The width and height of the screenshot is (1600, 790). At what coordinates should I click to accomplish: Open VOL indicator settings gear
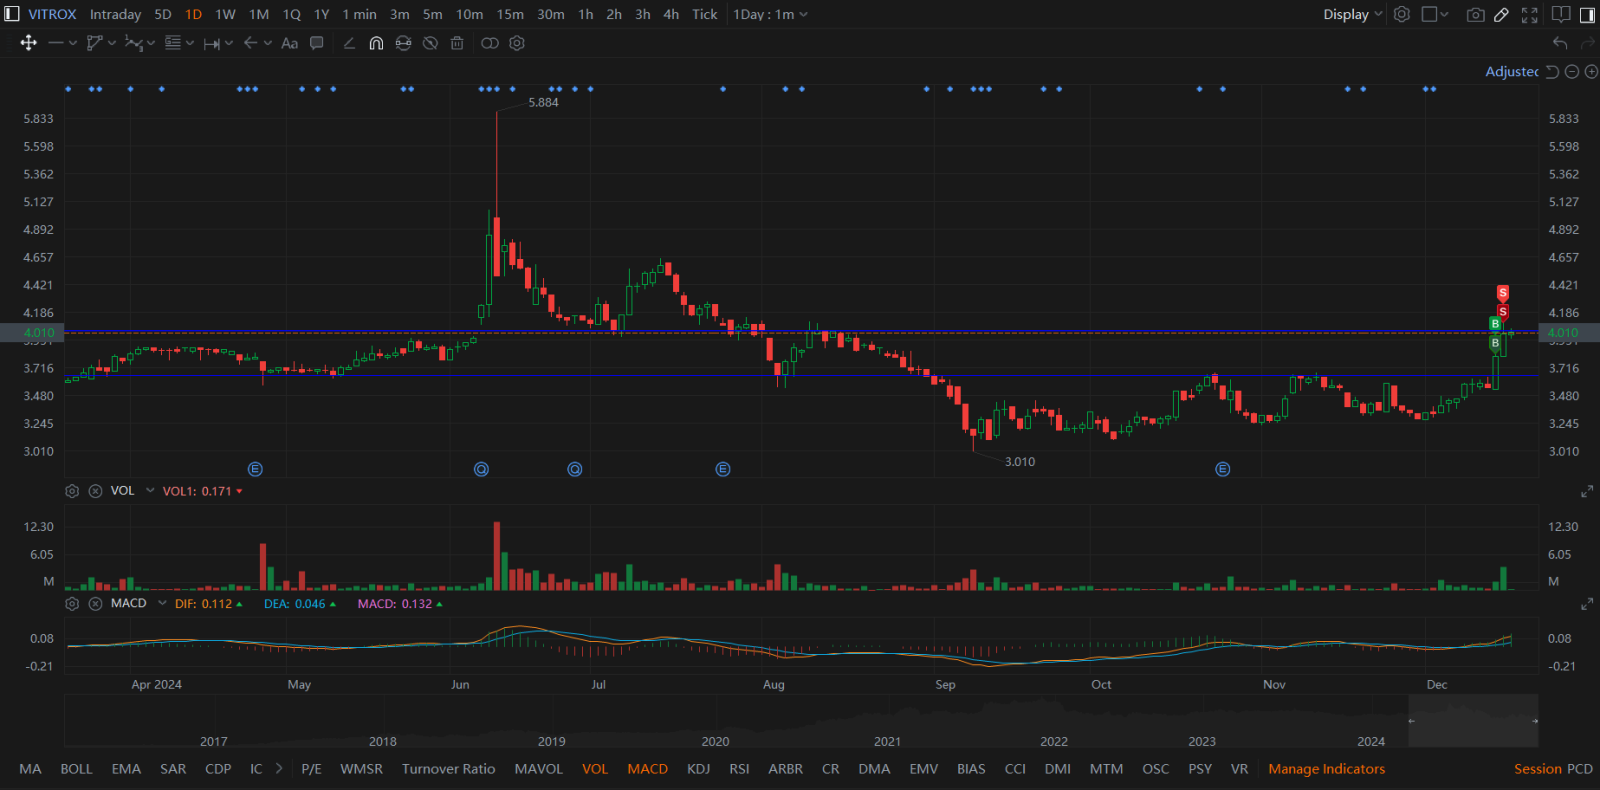[x=72, y=491]
